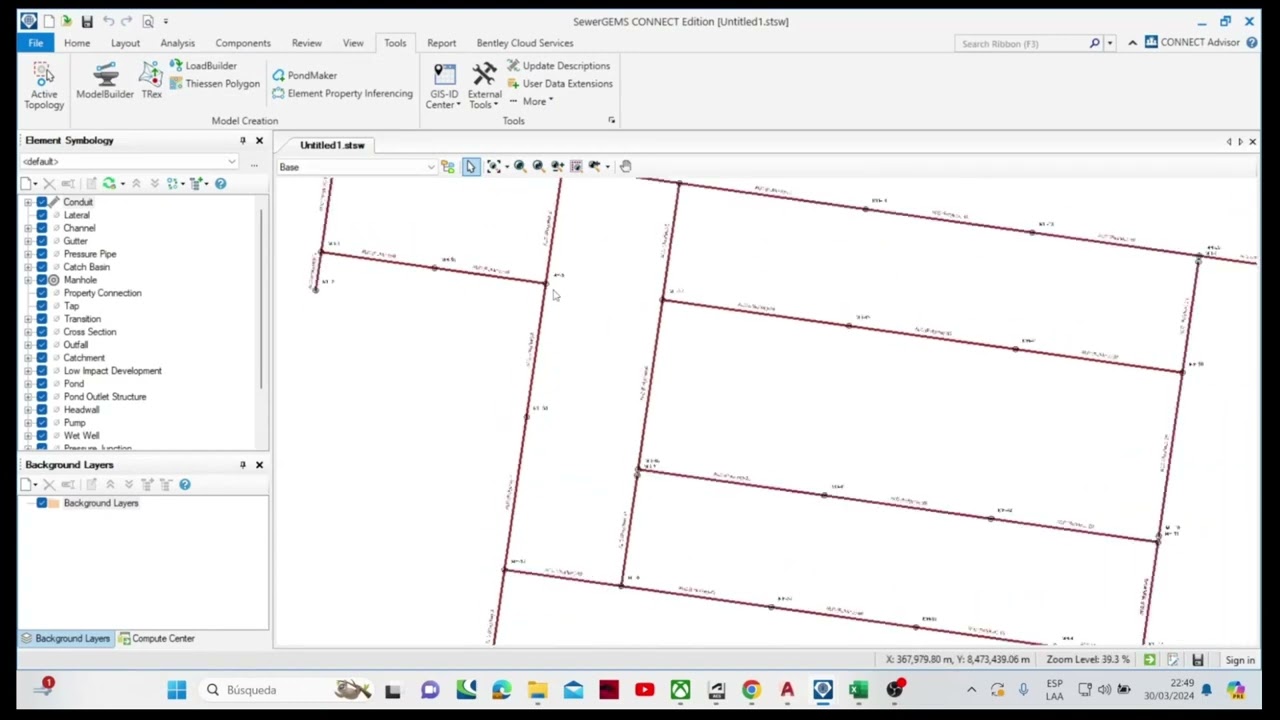Launch PondMaker
Screen dimensions: 1280x720
click(304, 75)
